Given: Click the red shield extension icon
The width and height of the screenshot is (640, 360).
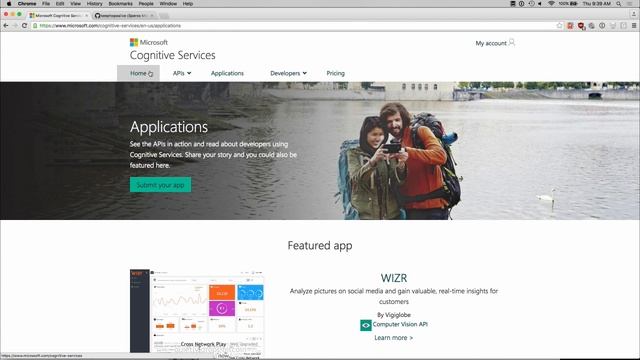Looking at the screenshot, I should point(581,26).
